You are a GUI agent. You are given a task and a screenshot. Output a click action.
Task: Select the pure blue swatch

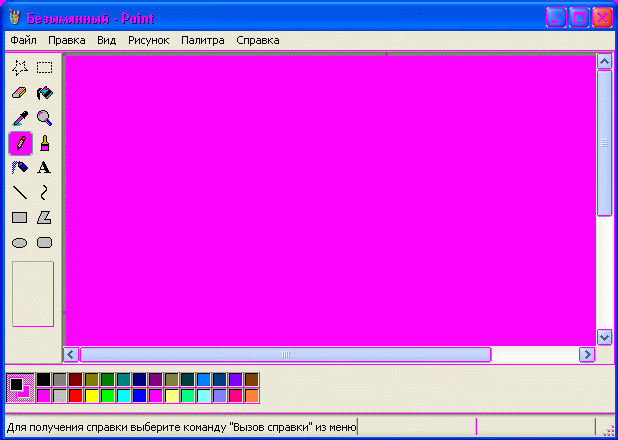tap(140, 395)
